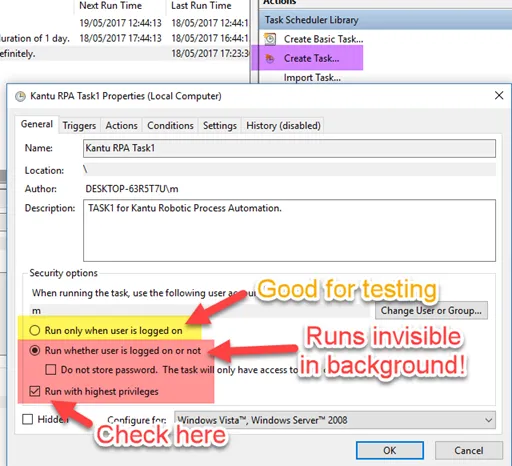The image size is (512, 466).
Task: Open the History (disabled) tab
Action: tap(283, 126)
